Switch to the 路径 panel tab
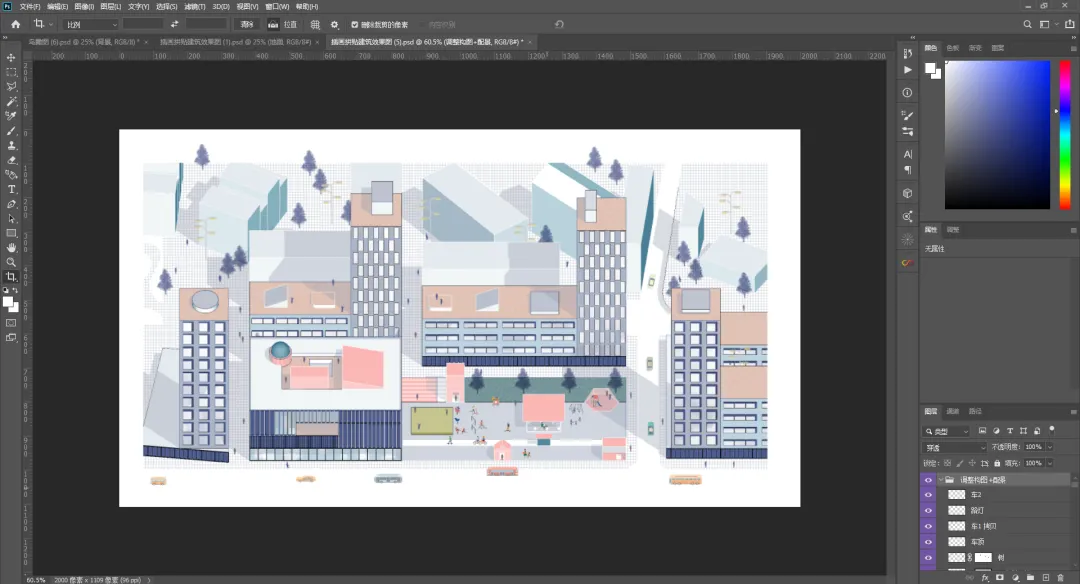 click(975, 411)
